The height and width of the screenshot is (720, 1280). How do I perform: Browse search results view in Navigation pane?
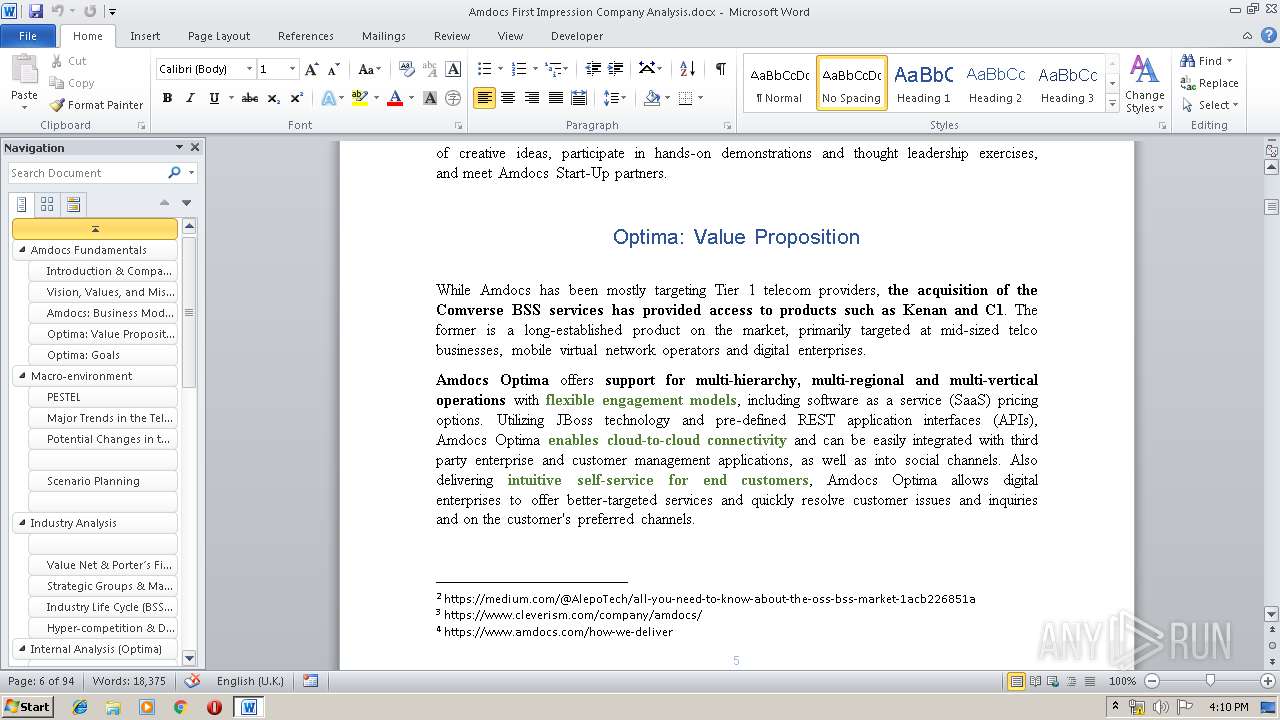73,205
